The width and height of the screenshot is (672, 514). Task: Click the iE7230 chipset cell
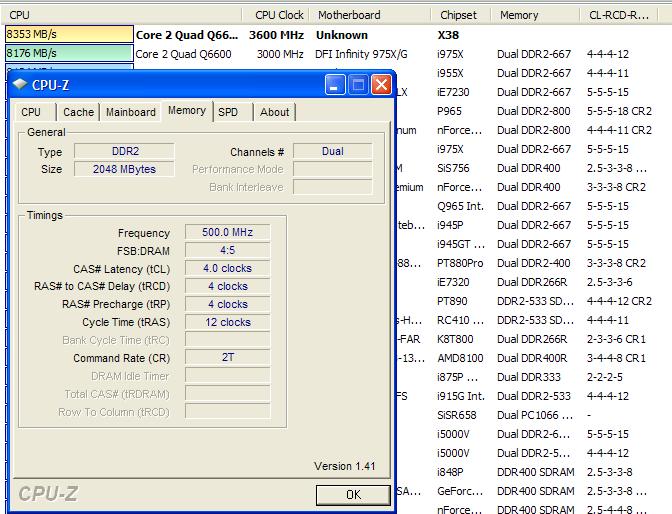[453, 92]
